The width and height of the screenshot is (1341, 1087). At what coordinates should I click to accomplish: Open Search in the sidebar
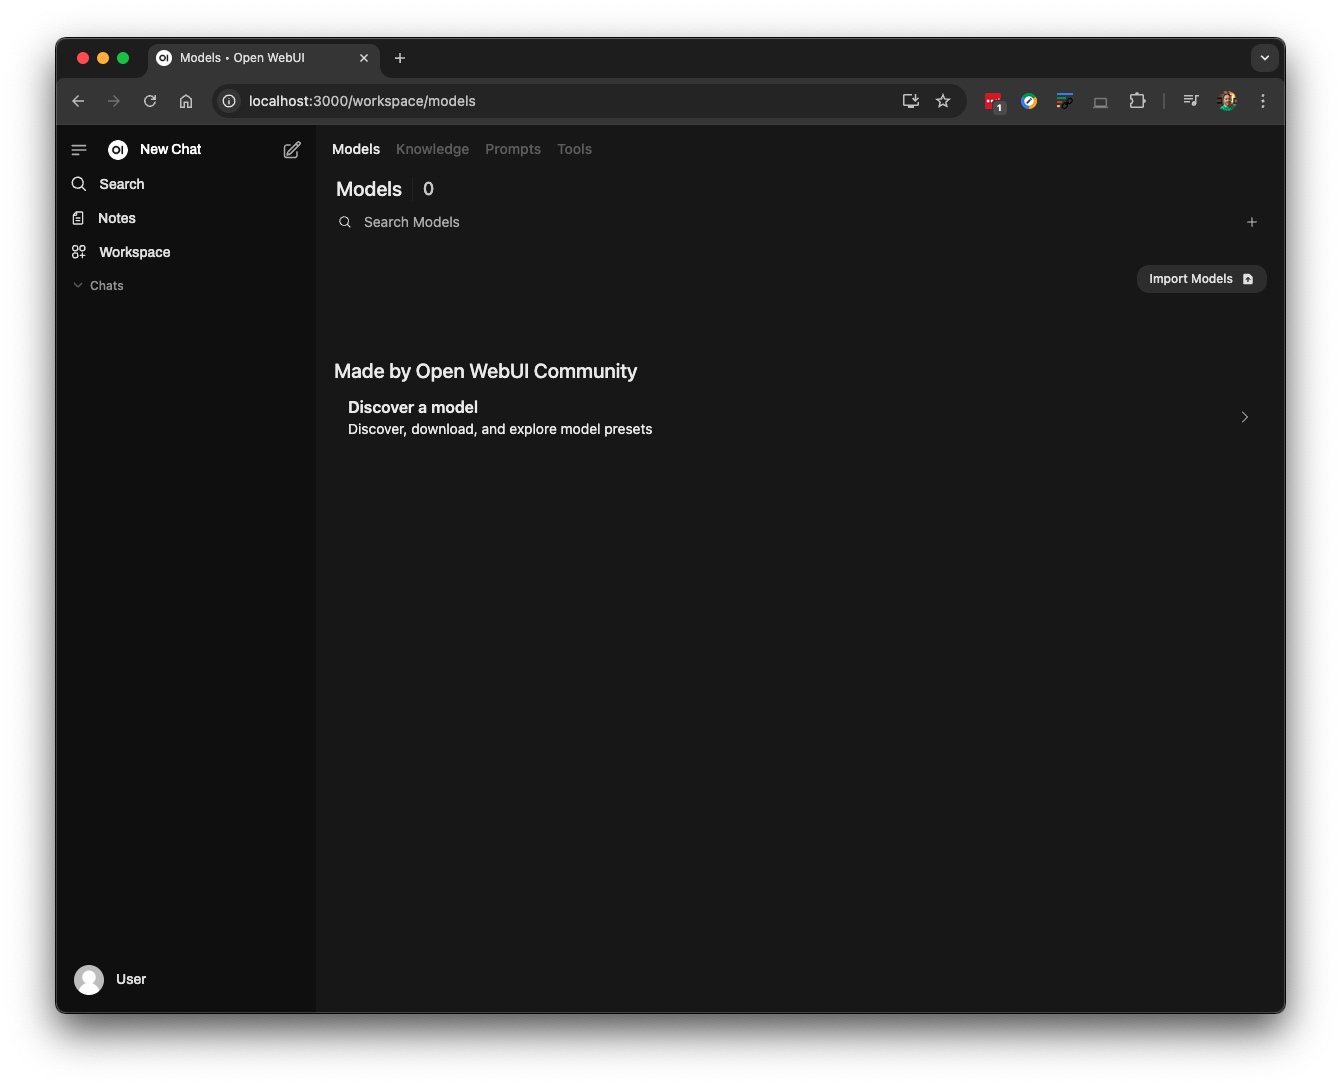click(121, 184)
